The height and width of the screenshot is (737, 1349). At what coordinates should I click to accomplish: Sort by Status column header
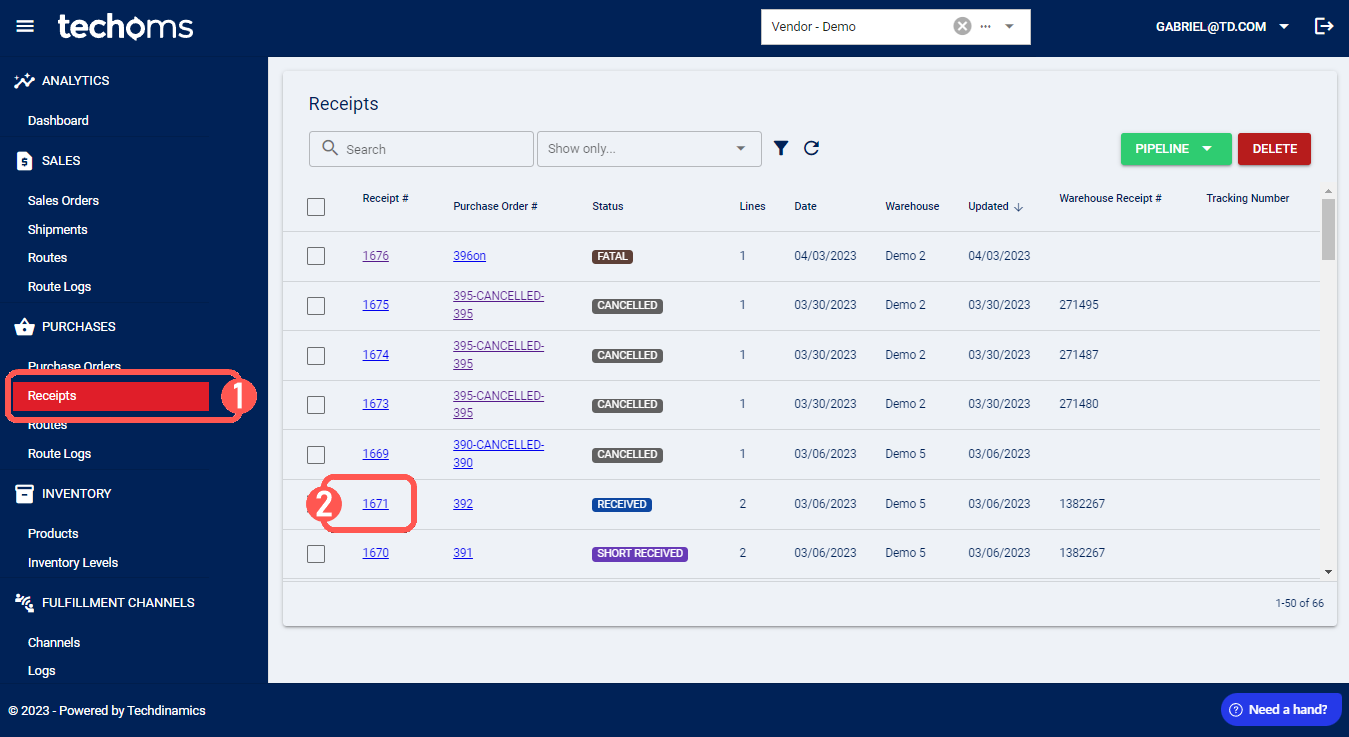[607, 207]
